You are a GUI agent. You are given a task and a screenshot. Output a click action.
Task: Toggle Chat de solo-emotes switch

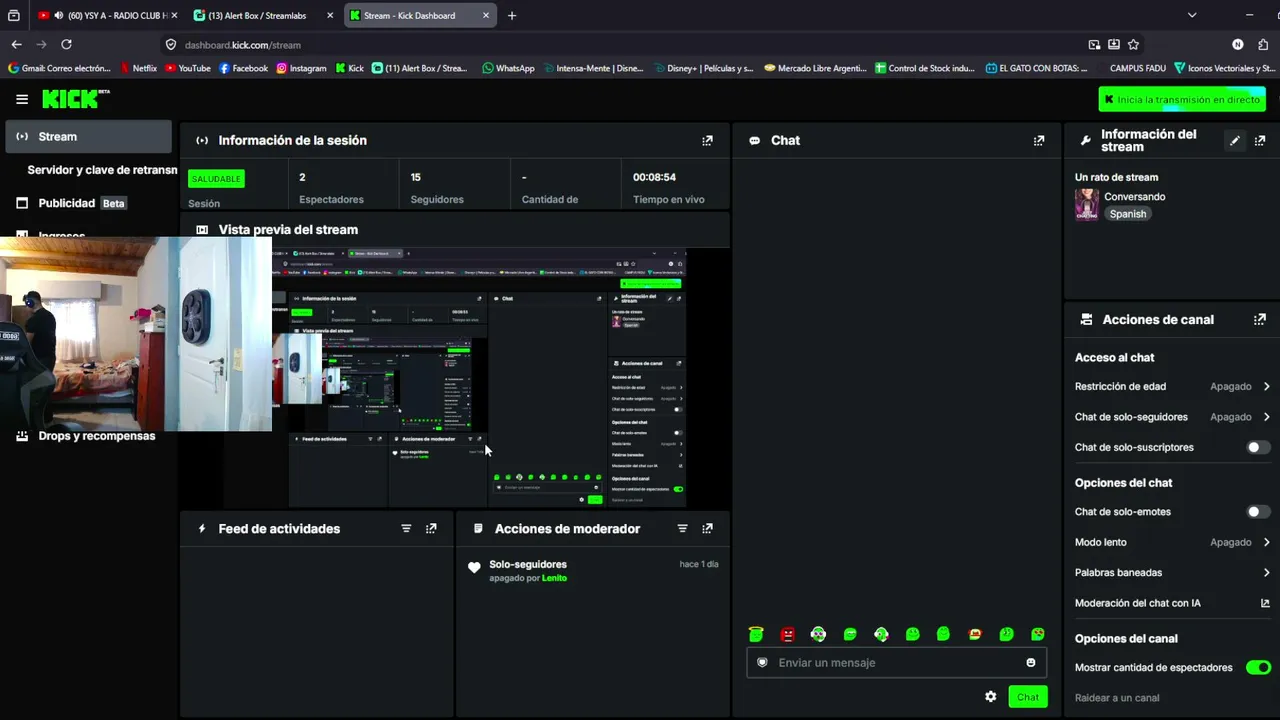pos(1258,512)
